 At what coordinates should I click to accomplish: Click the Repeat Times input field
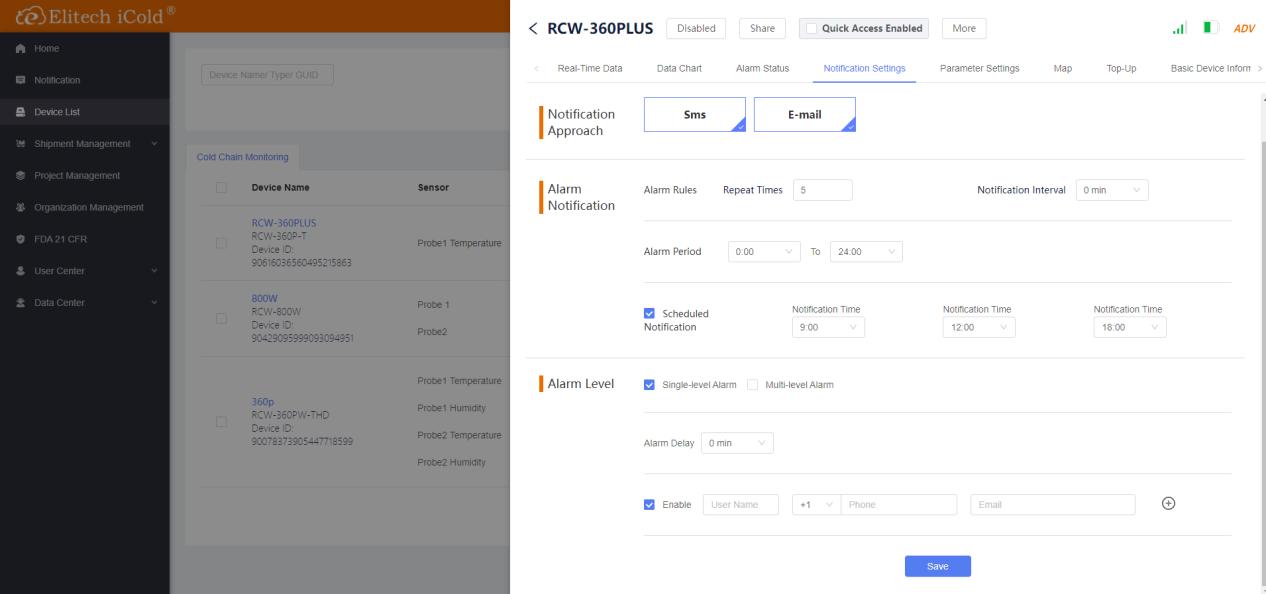click(822, 190)
